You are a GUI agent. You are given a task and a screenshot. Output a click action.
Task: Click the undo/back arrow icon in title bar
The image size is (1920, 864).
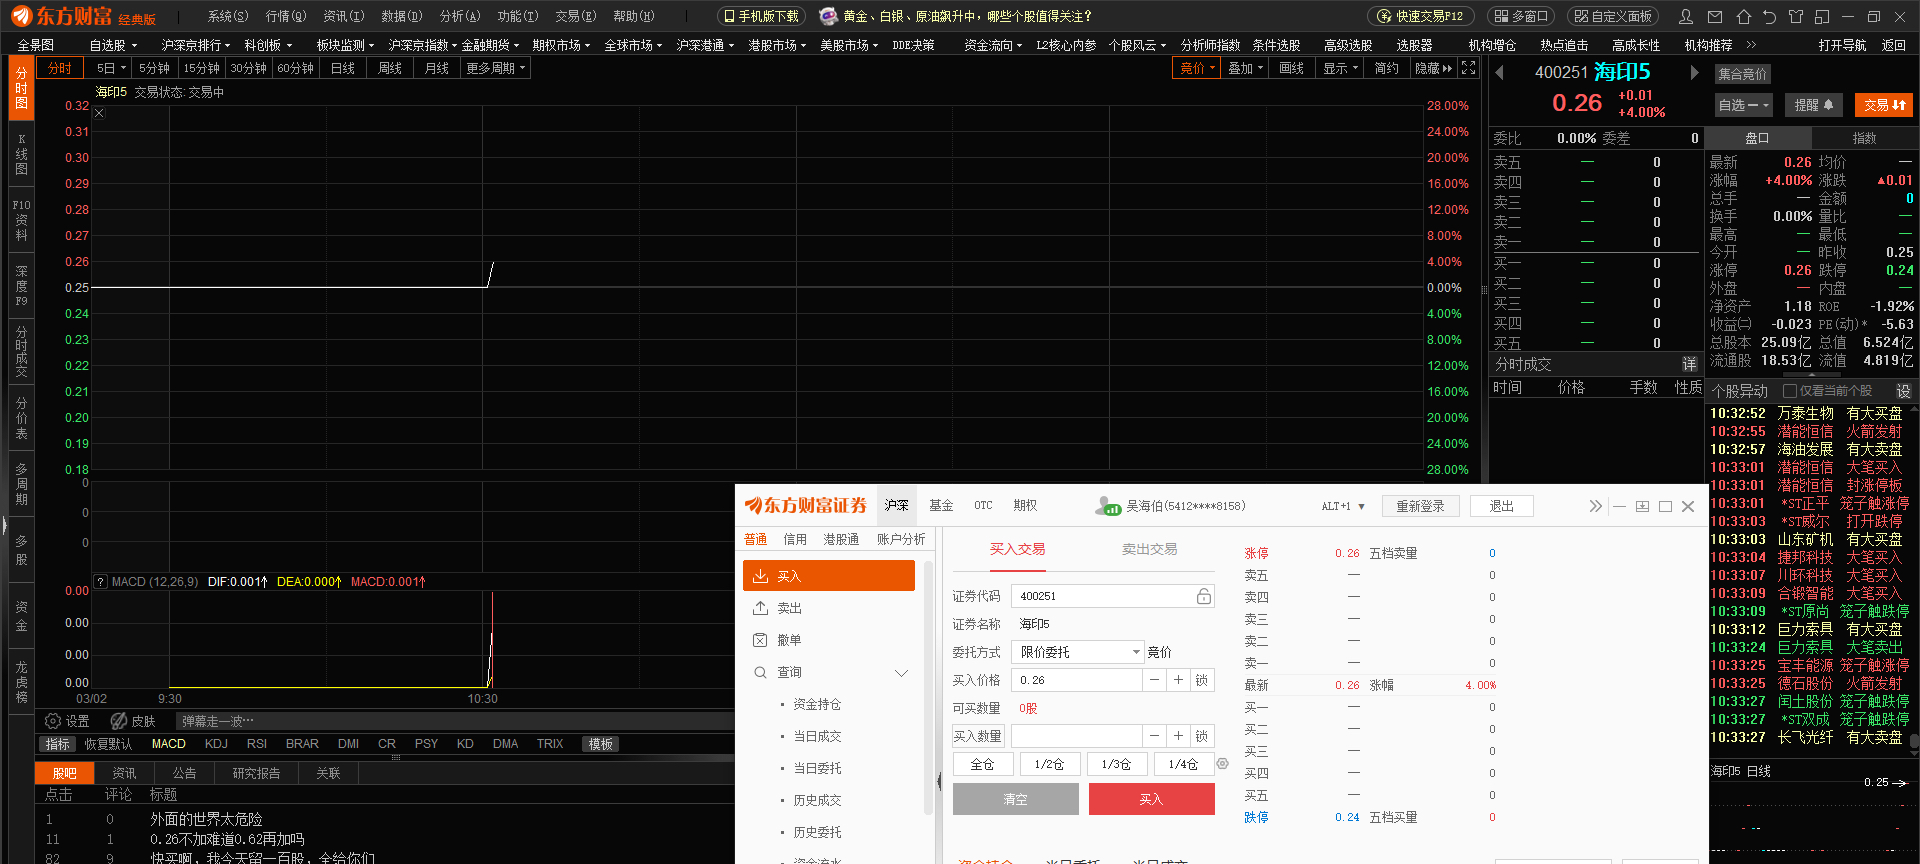click(1769, 16)
